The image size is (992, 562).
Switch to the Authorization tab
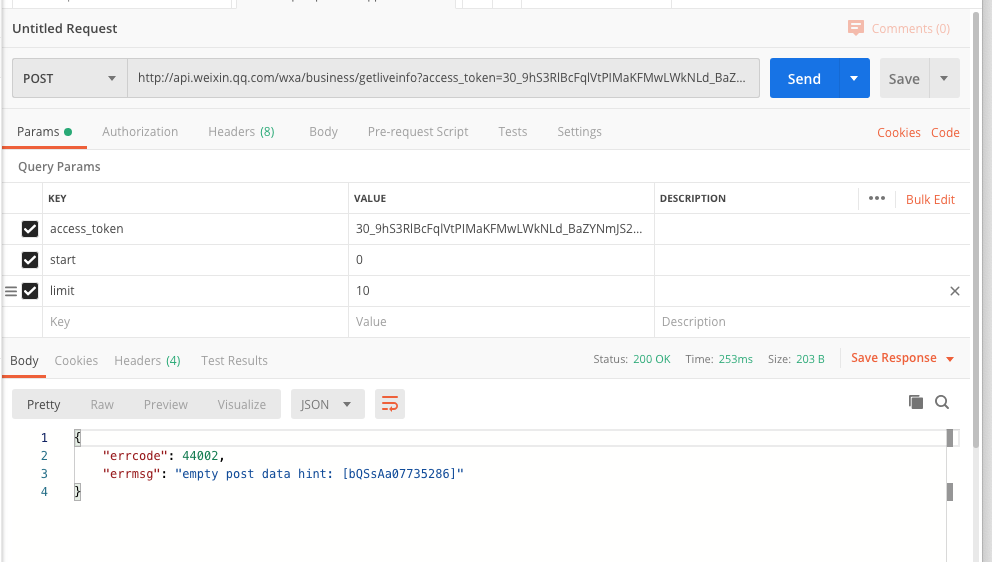point(140,131)
